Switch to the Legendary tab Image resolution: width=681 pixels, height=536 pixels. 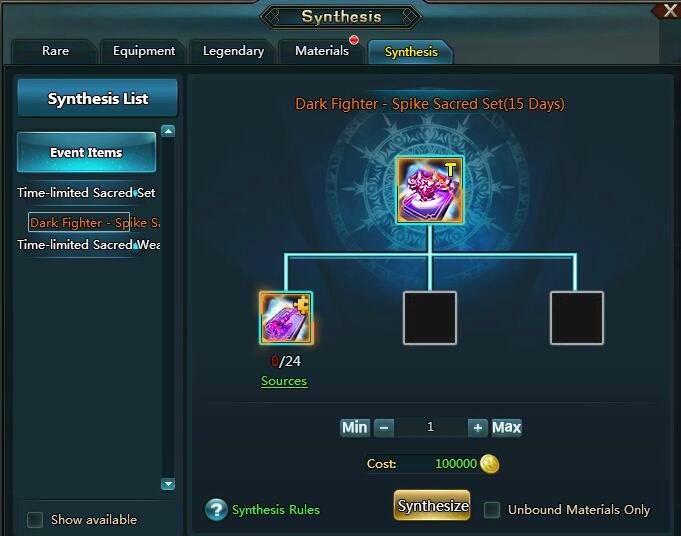233,51
